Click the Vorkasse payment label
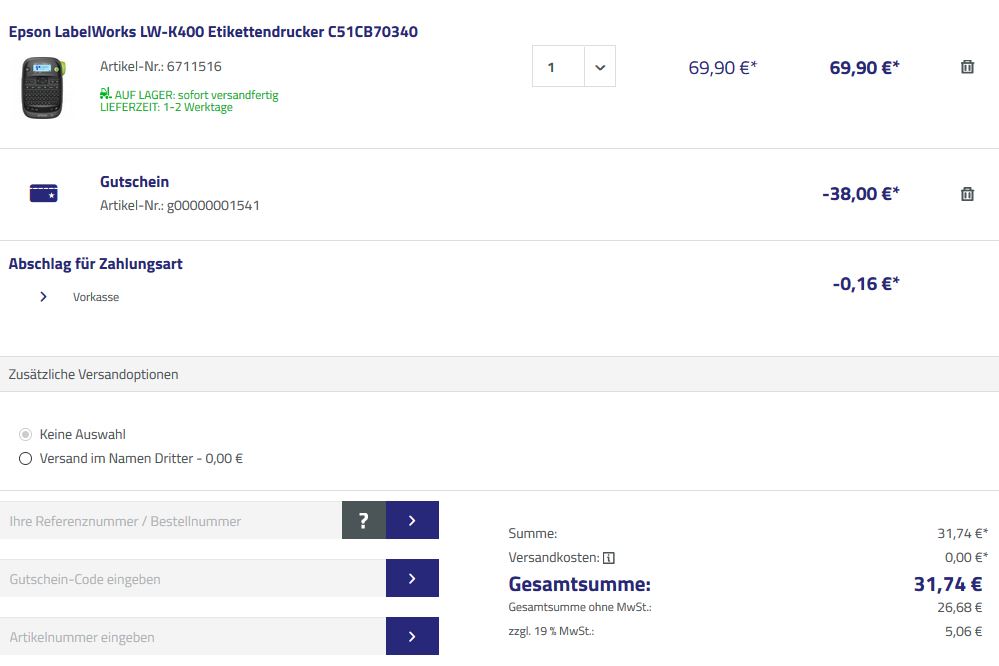Screen dimensions: 999x666 click(96, 297)
